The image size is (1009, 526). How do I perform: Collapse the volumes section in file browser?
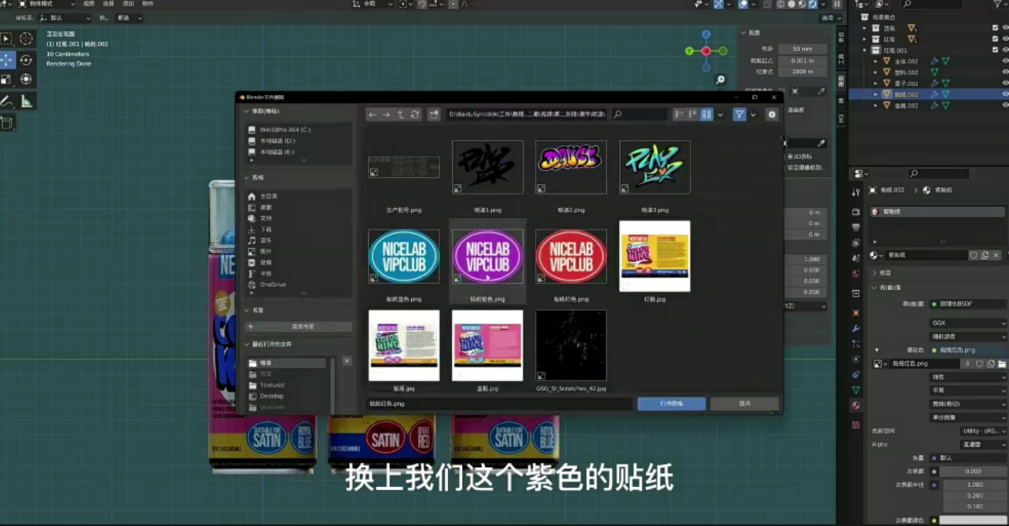pyautogui.click(x=247, y=111)
